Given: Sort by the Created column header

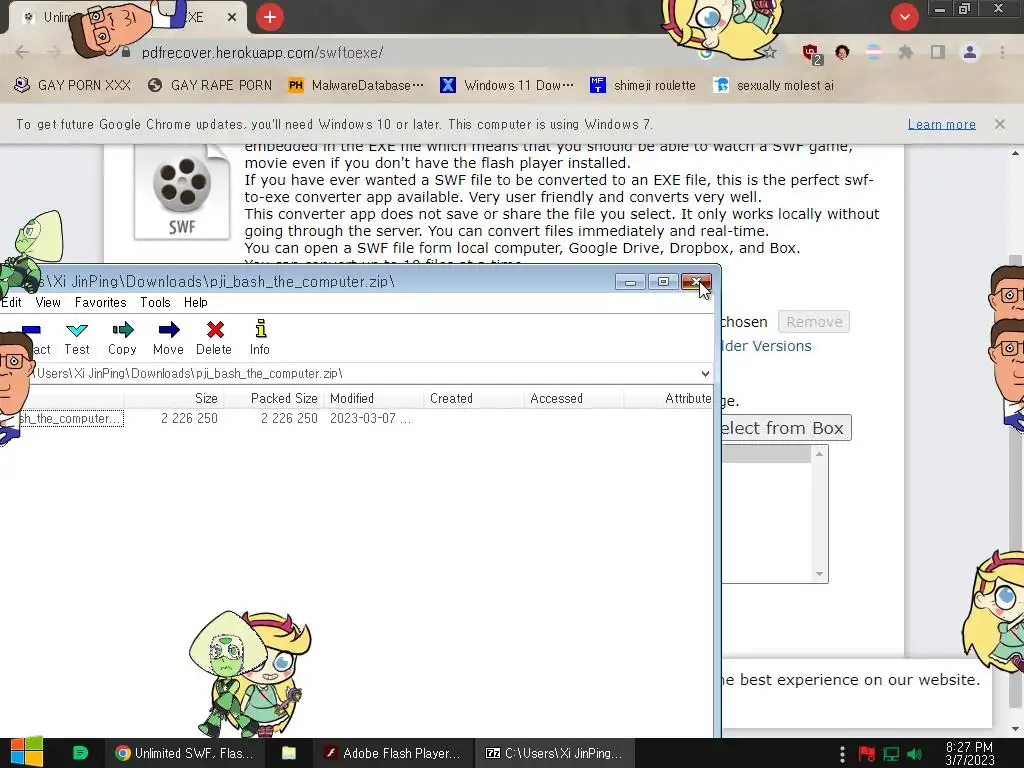Looking at the screenshot, I should (x=473, y=398).
